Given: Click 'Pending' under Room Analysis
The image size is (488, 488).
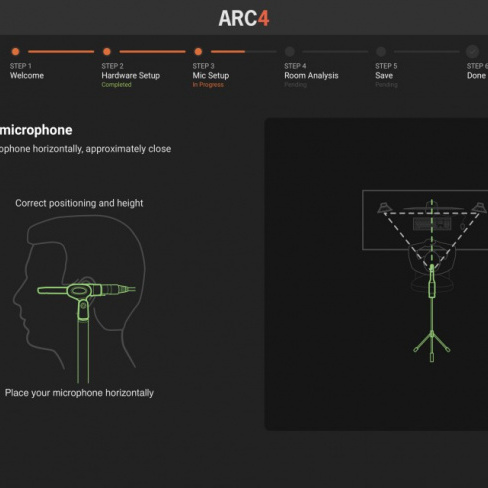Looking at the screenshot, I should click(x=295, y=85).
